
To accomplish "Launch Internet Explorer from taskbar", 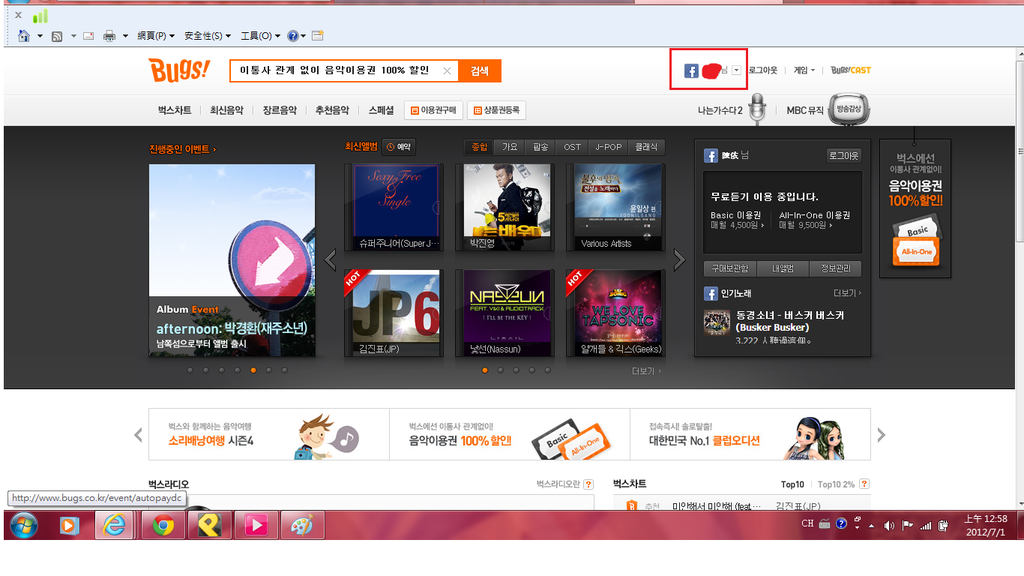I will tap(114, 525).
